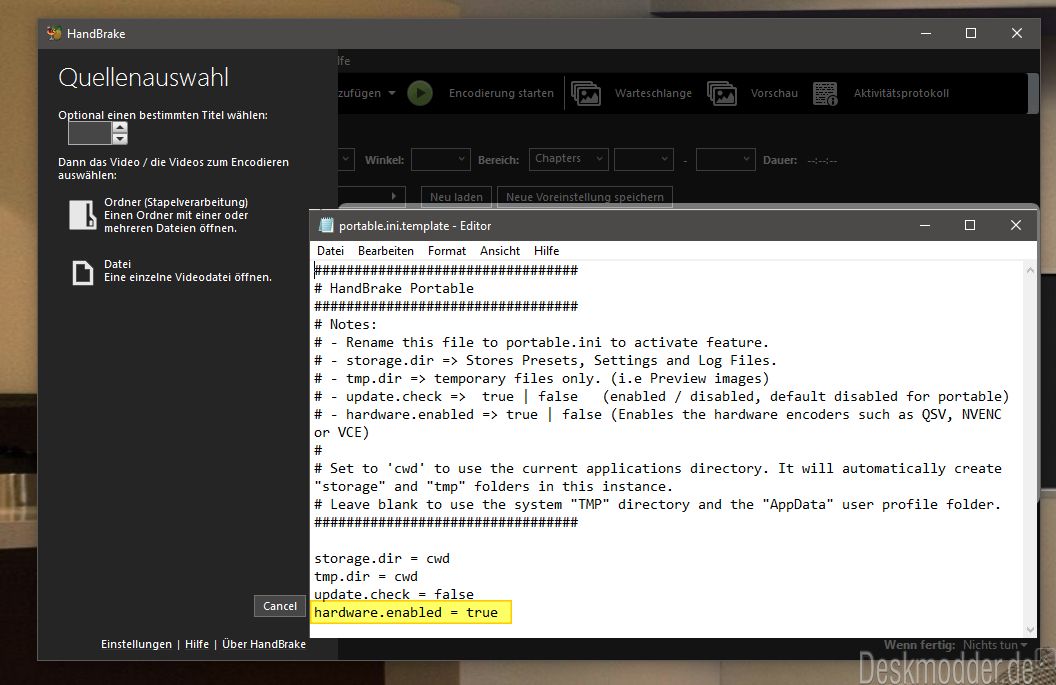
Task: Click the line 'update.check = false'
Action: click(x=394, y=594)
